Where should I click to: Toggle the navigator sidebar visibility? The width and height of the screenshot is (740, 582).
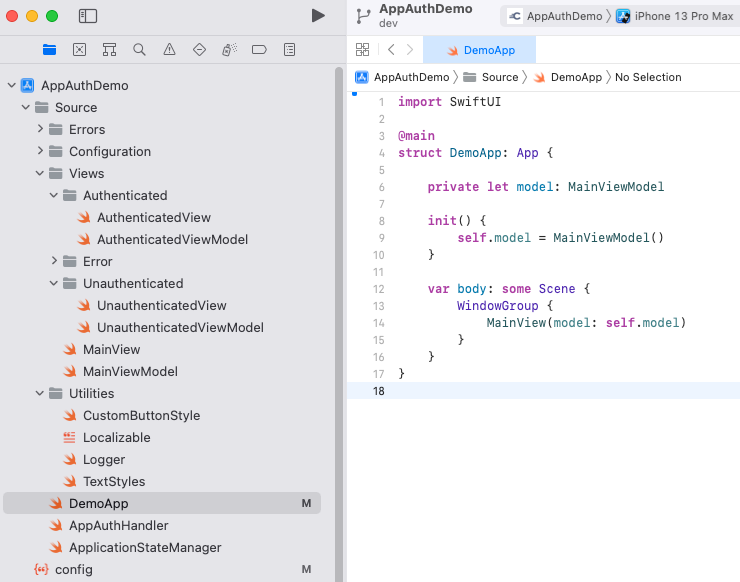coord(88,16)
